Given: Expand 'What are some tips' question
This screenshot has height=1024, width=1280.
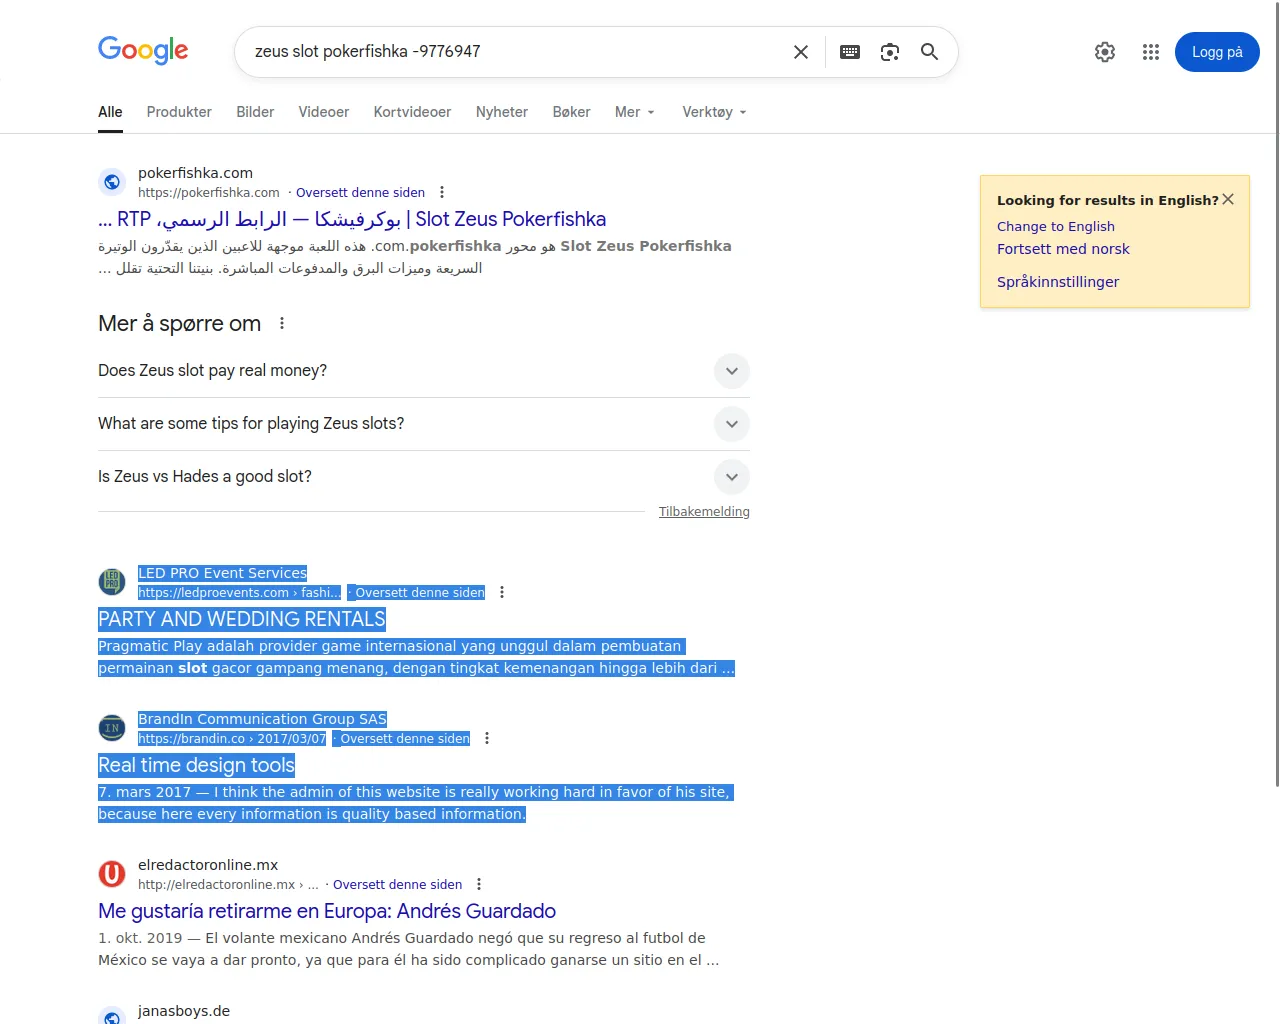Looking at the screenshot, I should [x=731, y=424].
